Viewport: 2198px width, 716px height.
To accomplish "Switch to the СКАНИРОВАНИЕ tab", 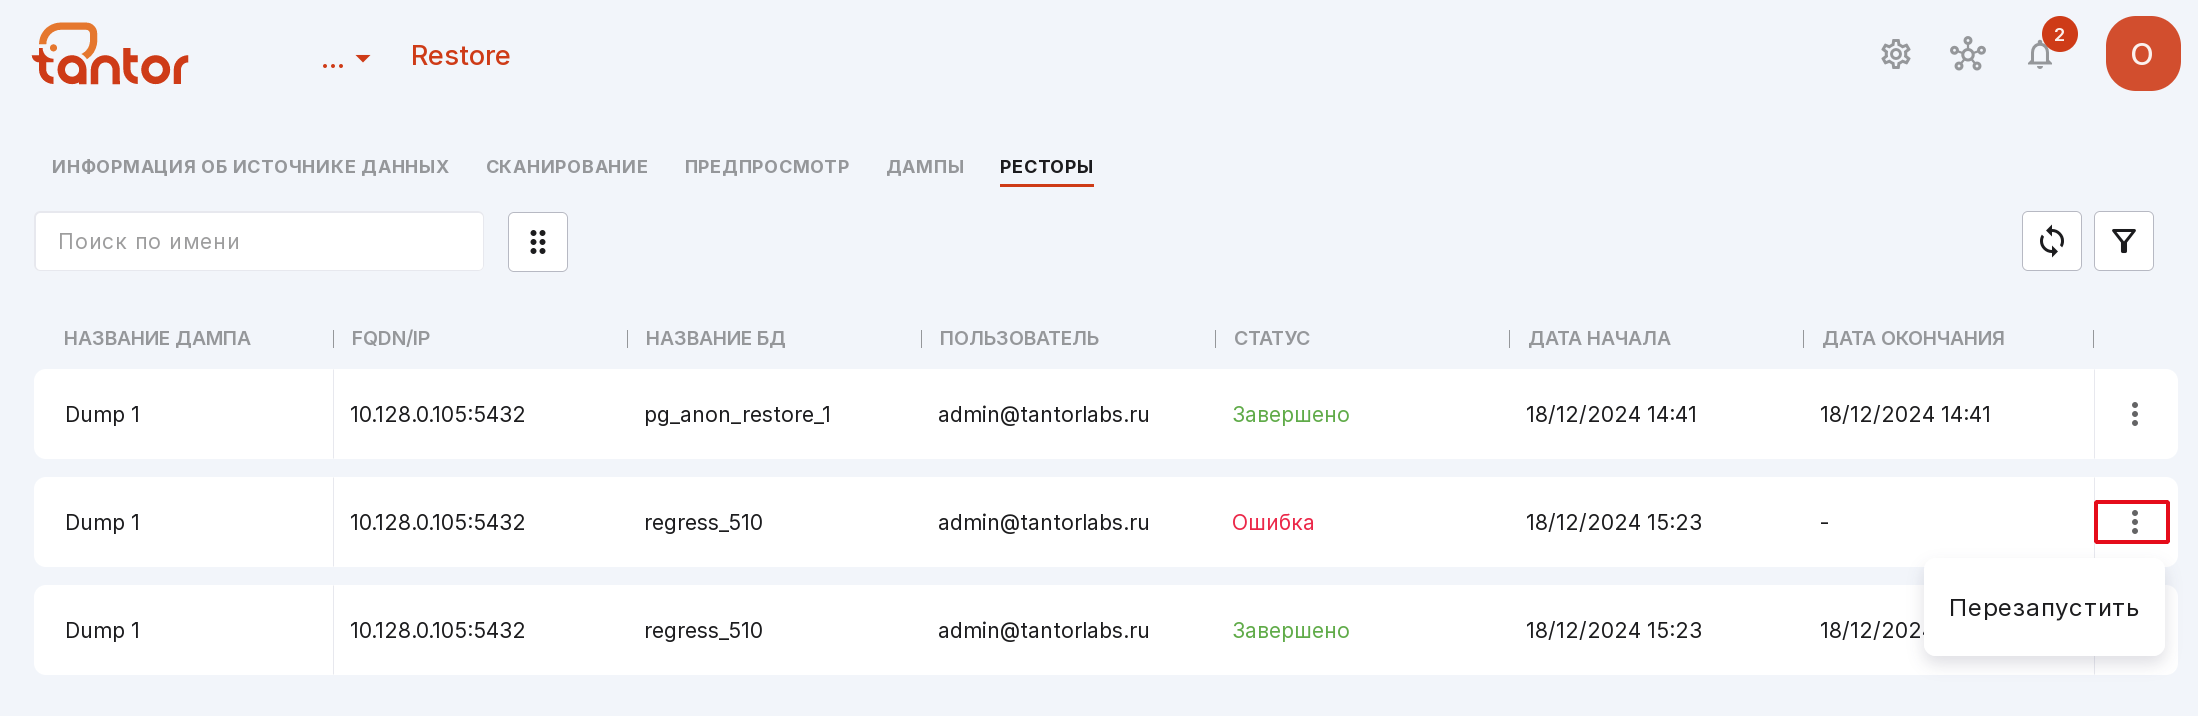I will tap(567, 167).
